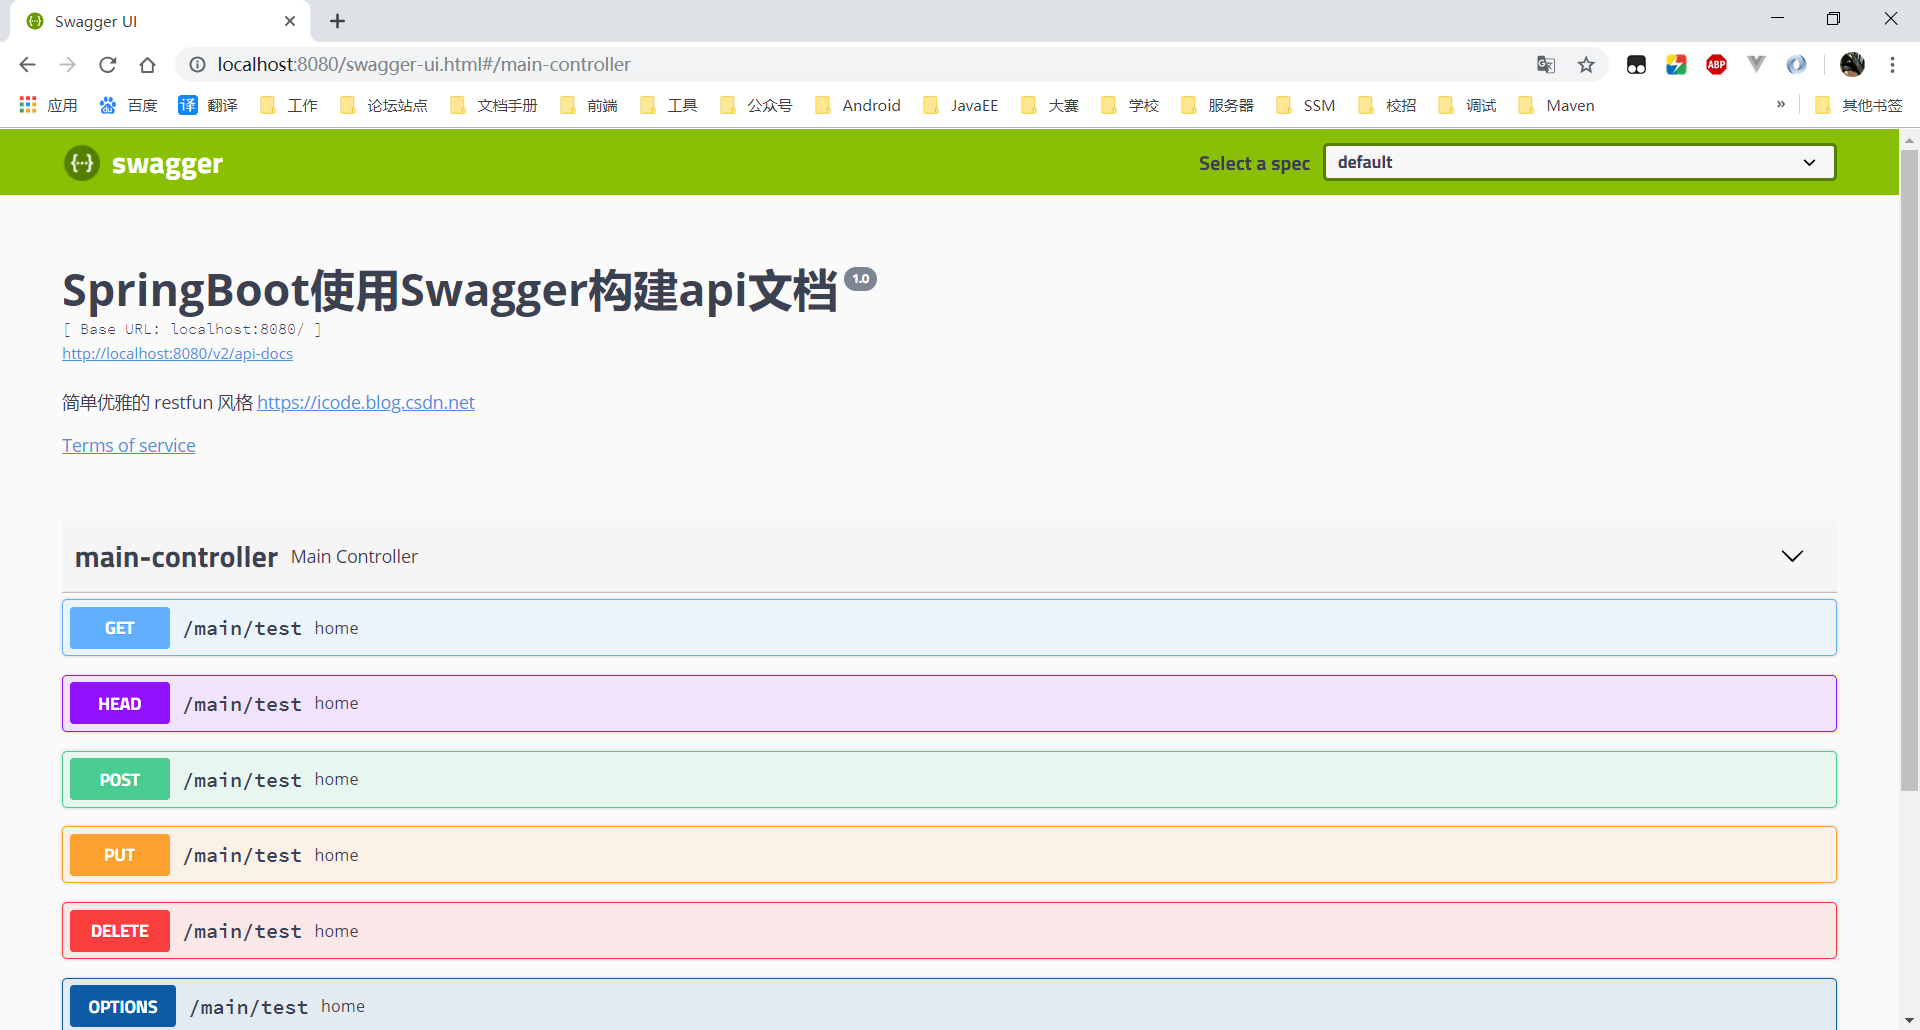Viewport: 1920px width, 1030px height.
Task: Close the Swagger UI tab
Action: point(290,21)
